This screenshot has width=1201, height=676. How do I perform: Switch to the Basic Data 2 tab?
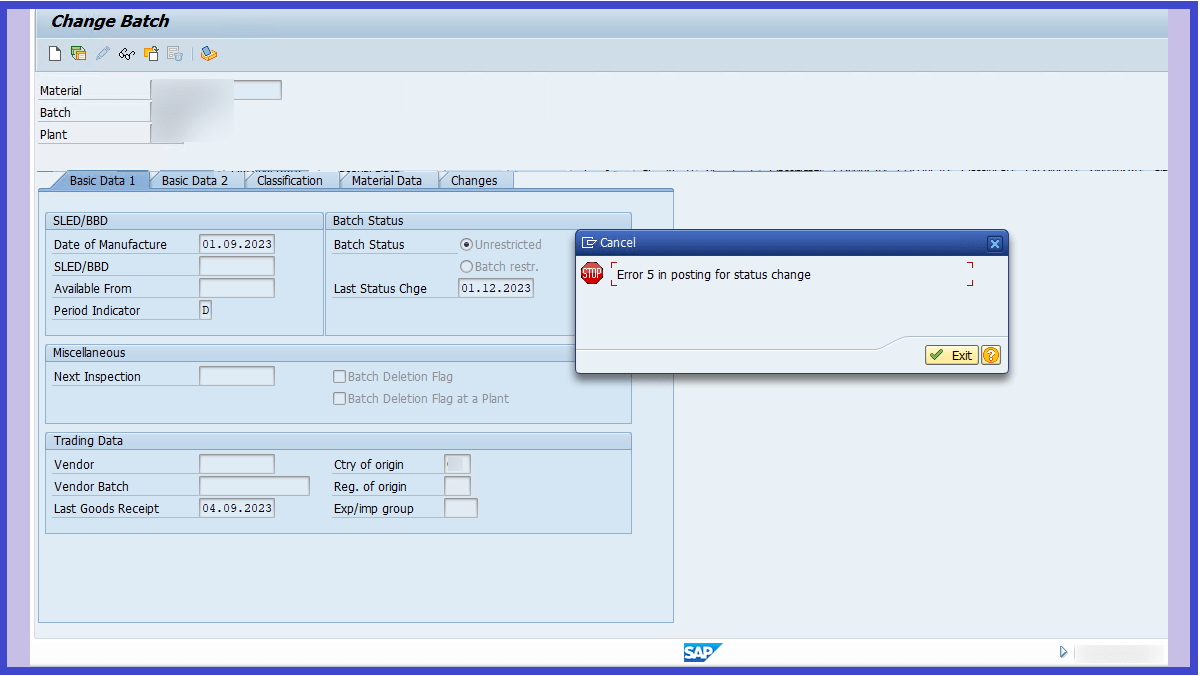point(195,181)
